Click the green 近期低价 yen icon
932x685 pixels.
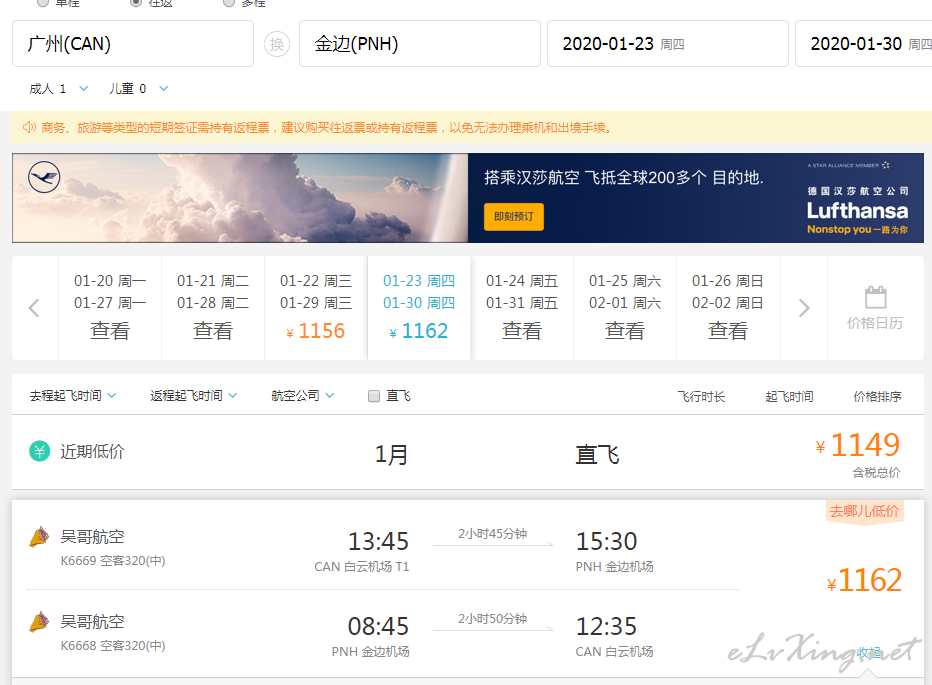point(40,451)
